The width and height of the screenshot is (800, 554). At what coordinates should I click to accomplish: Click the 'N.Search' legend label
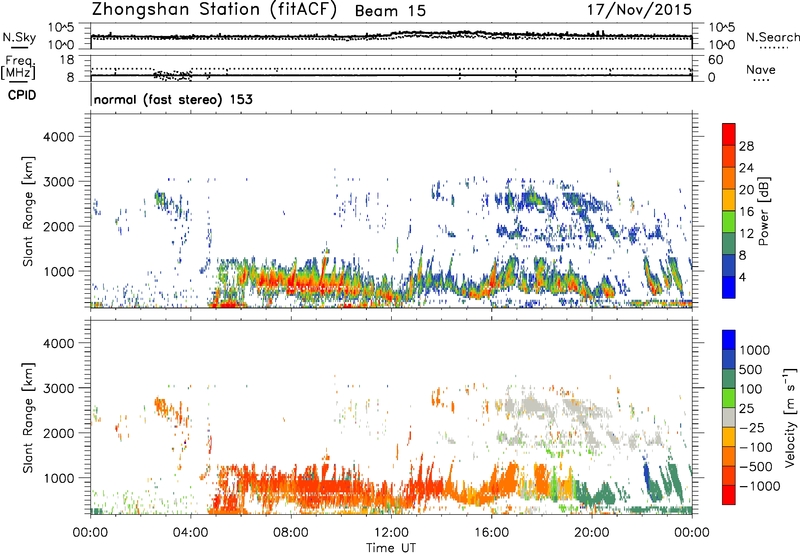click(x=772, y=37)
